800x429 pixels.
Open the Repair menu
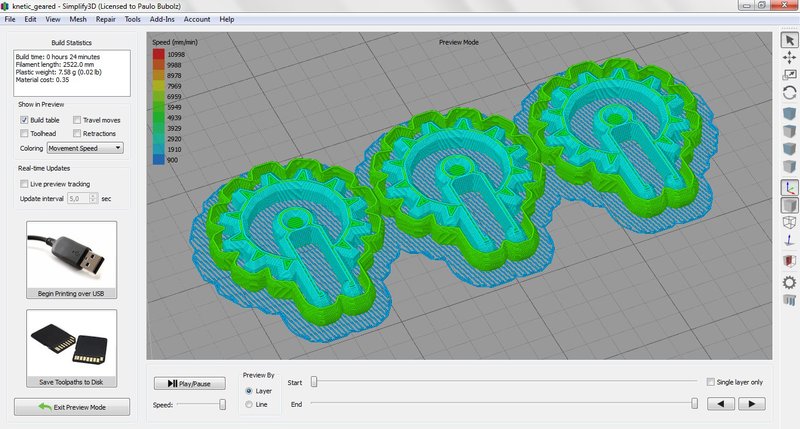(x=106, y=19)
